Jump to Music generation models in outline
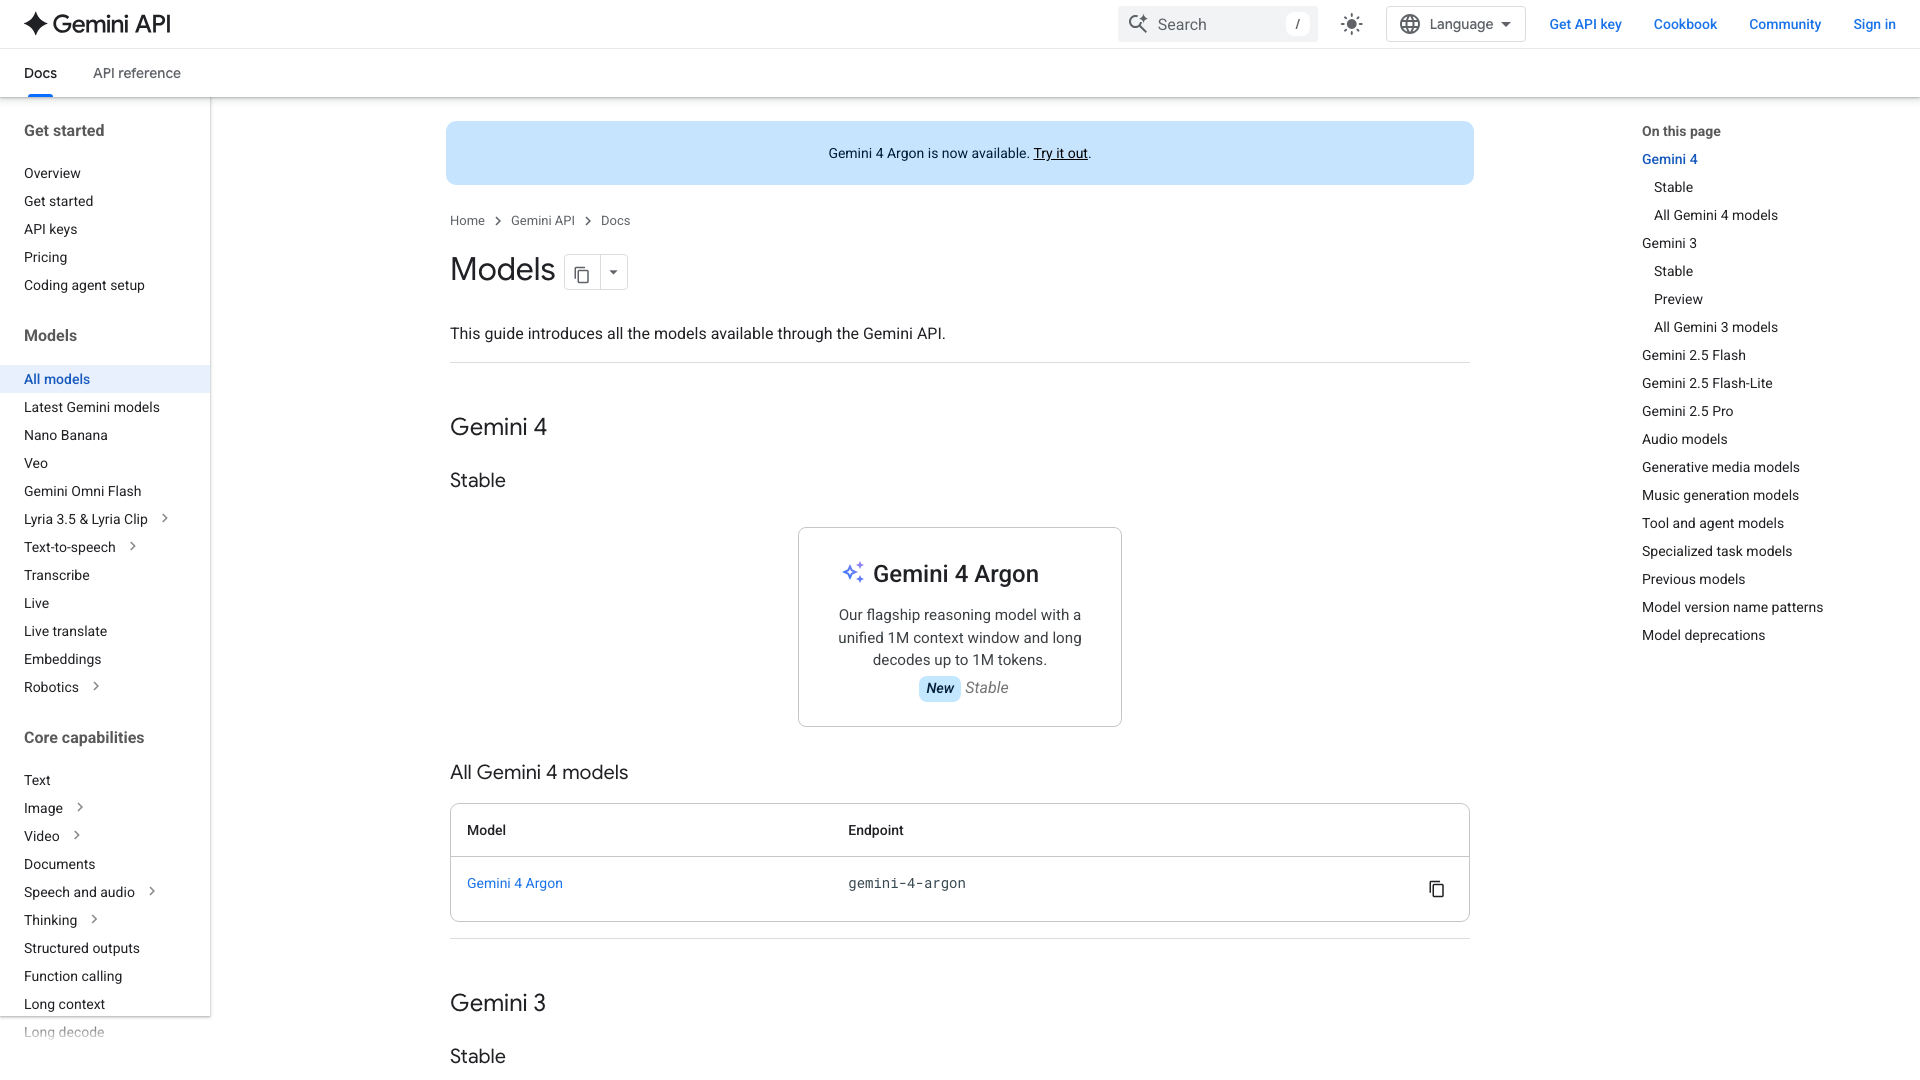 coord(1720,495)
